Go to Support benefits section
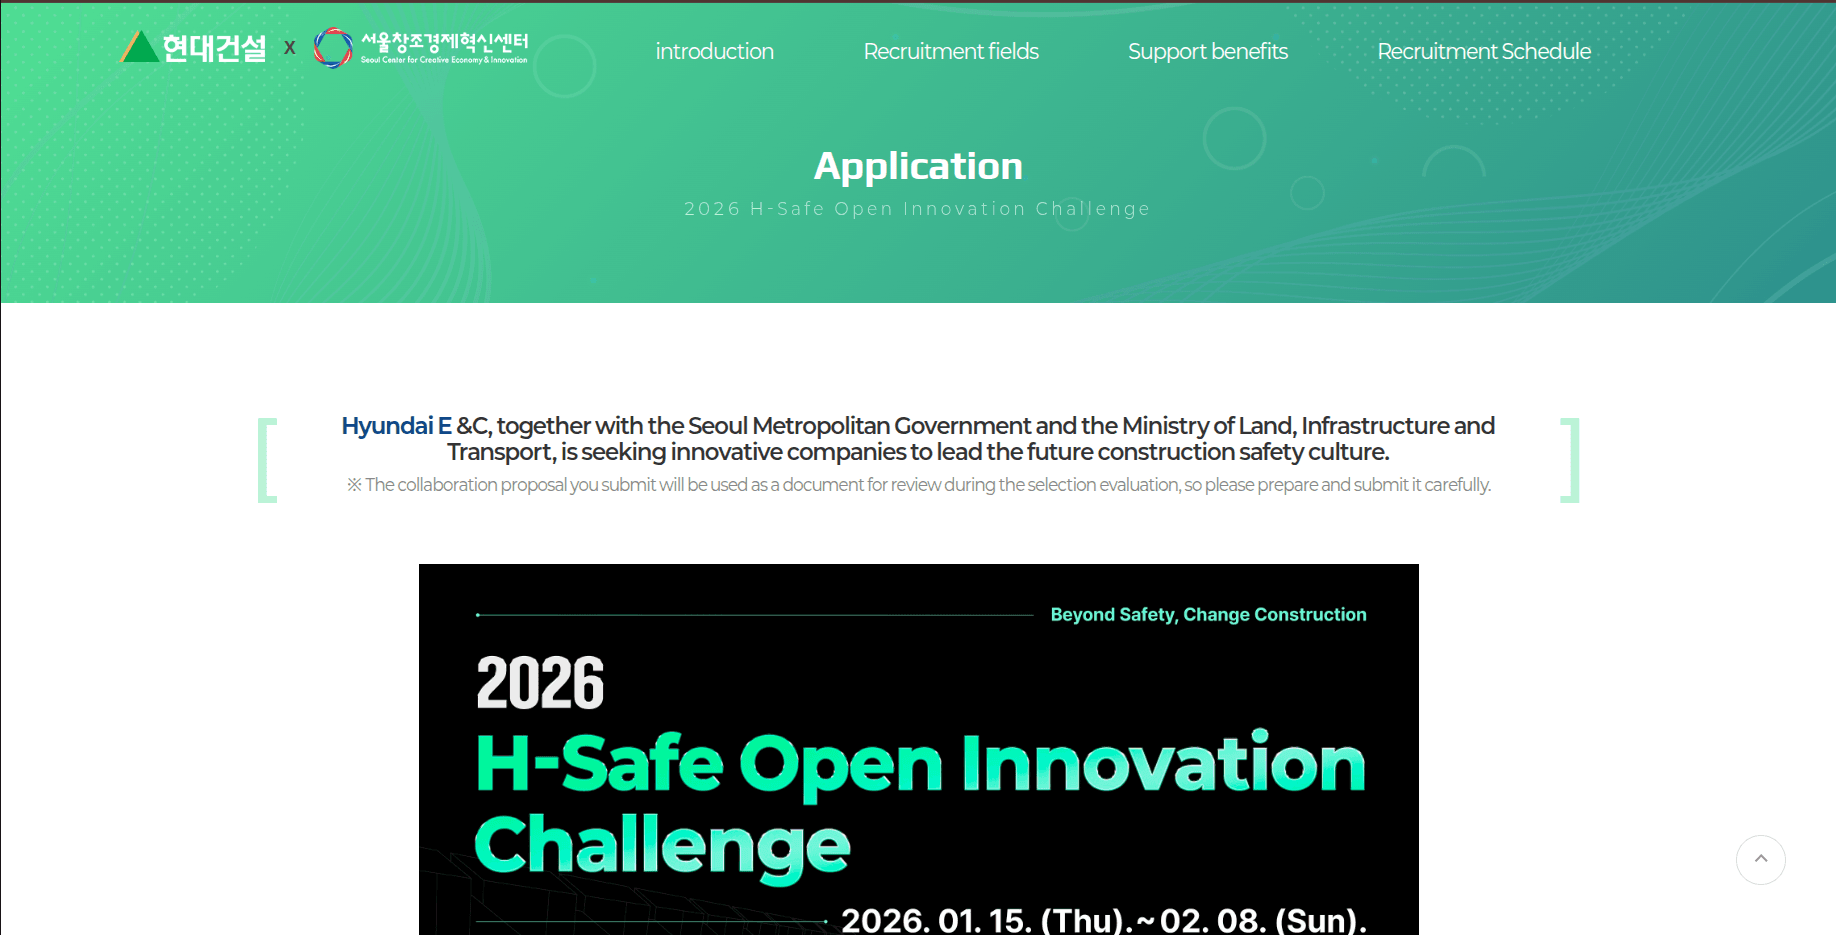The width and height of the screenshot is (1836, 935). pyautogui.click(x=1208, y=51)
